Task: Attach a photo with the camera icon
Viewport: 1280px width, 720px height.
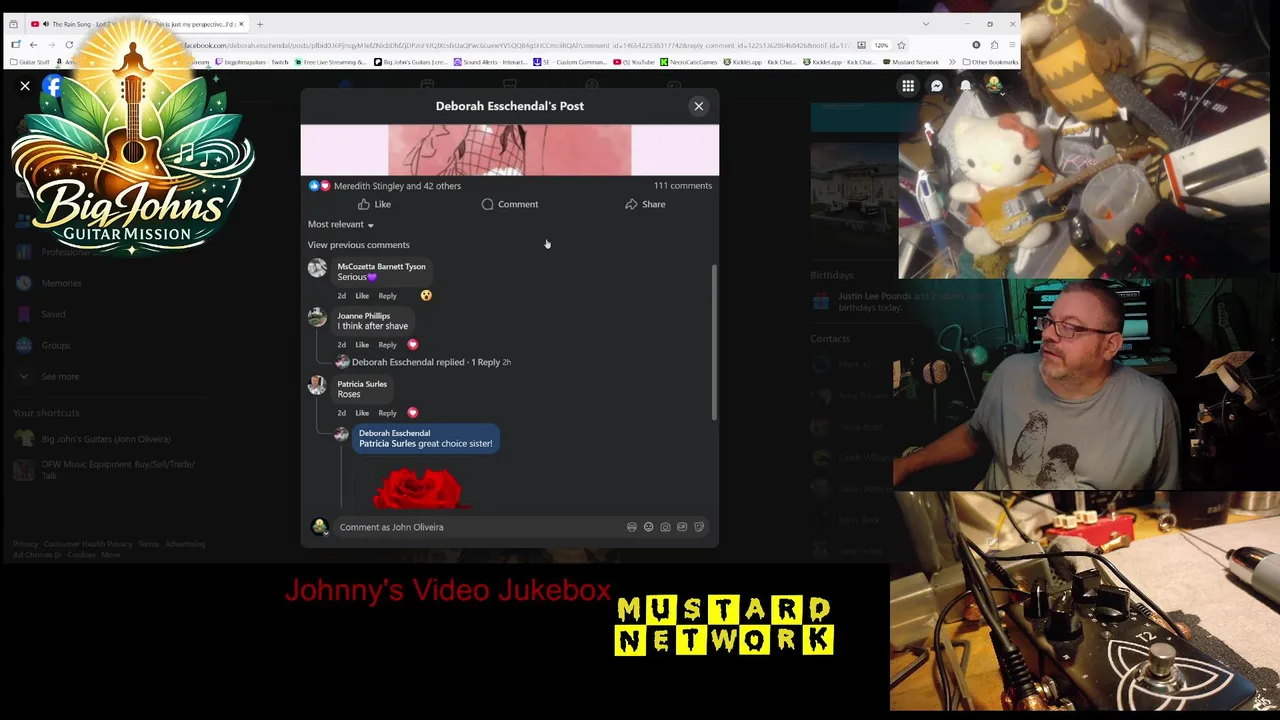Action: (665, 527)
